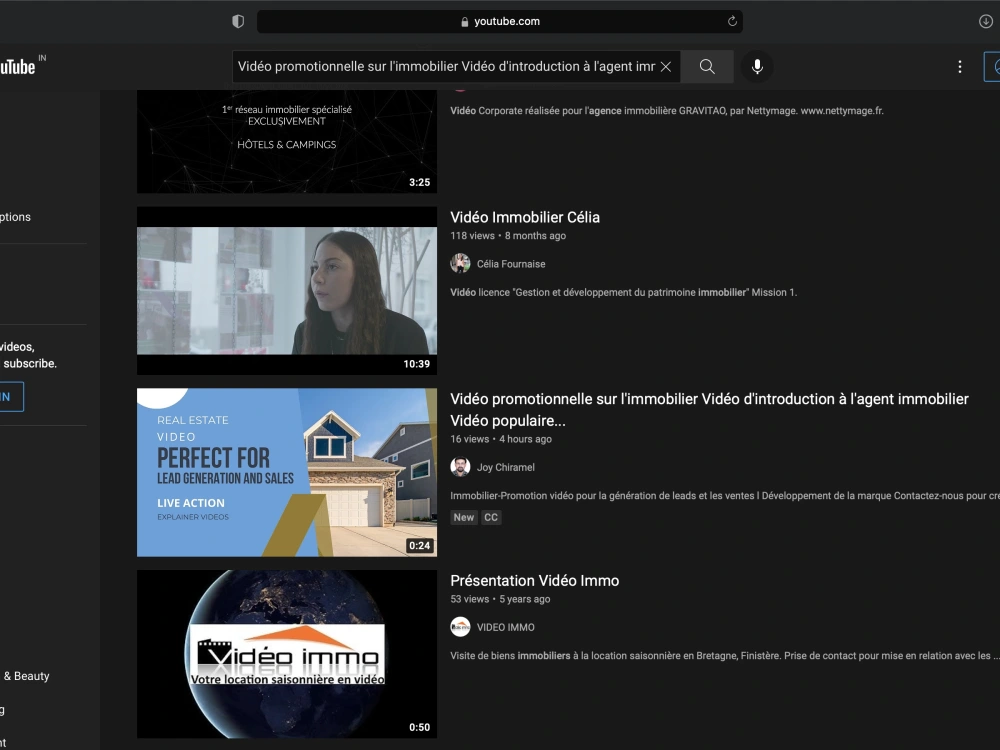
Task: Click Joy Chiramel channel avatar
Action: pos(460,467)
